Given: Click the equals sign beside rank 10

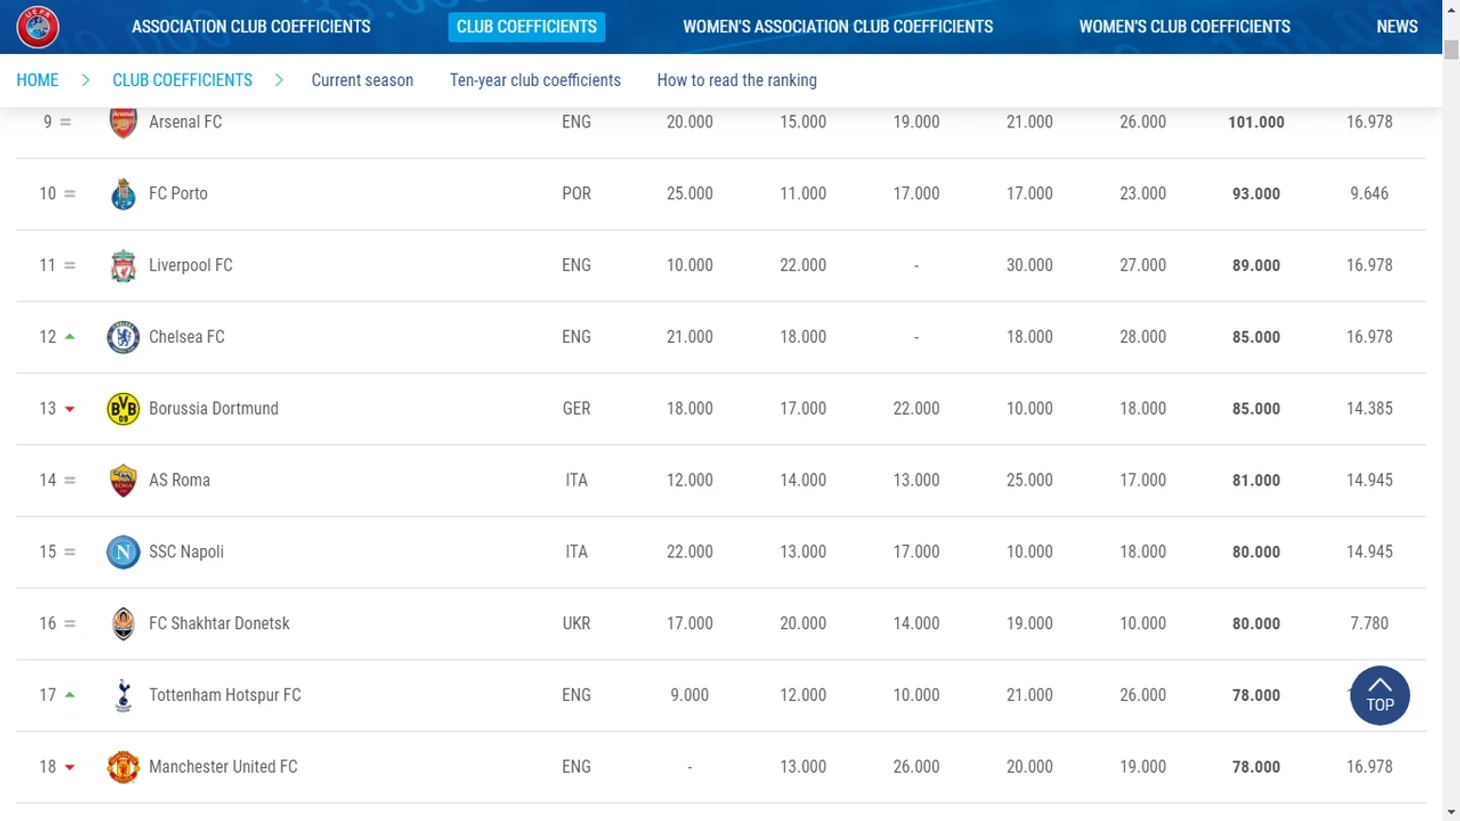Looking at the screenshot, I should tap(70, 194).
